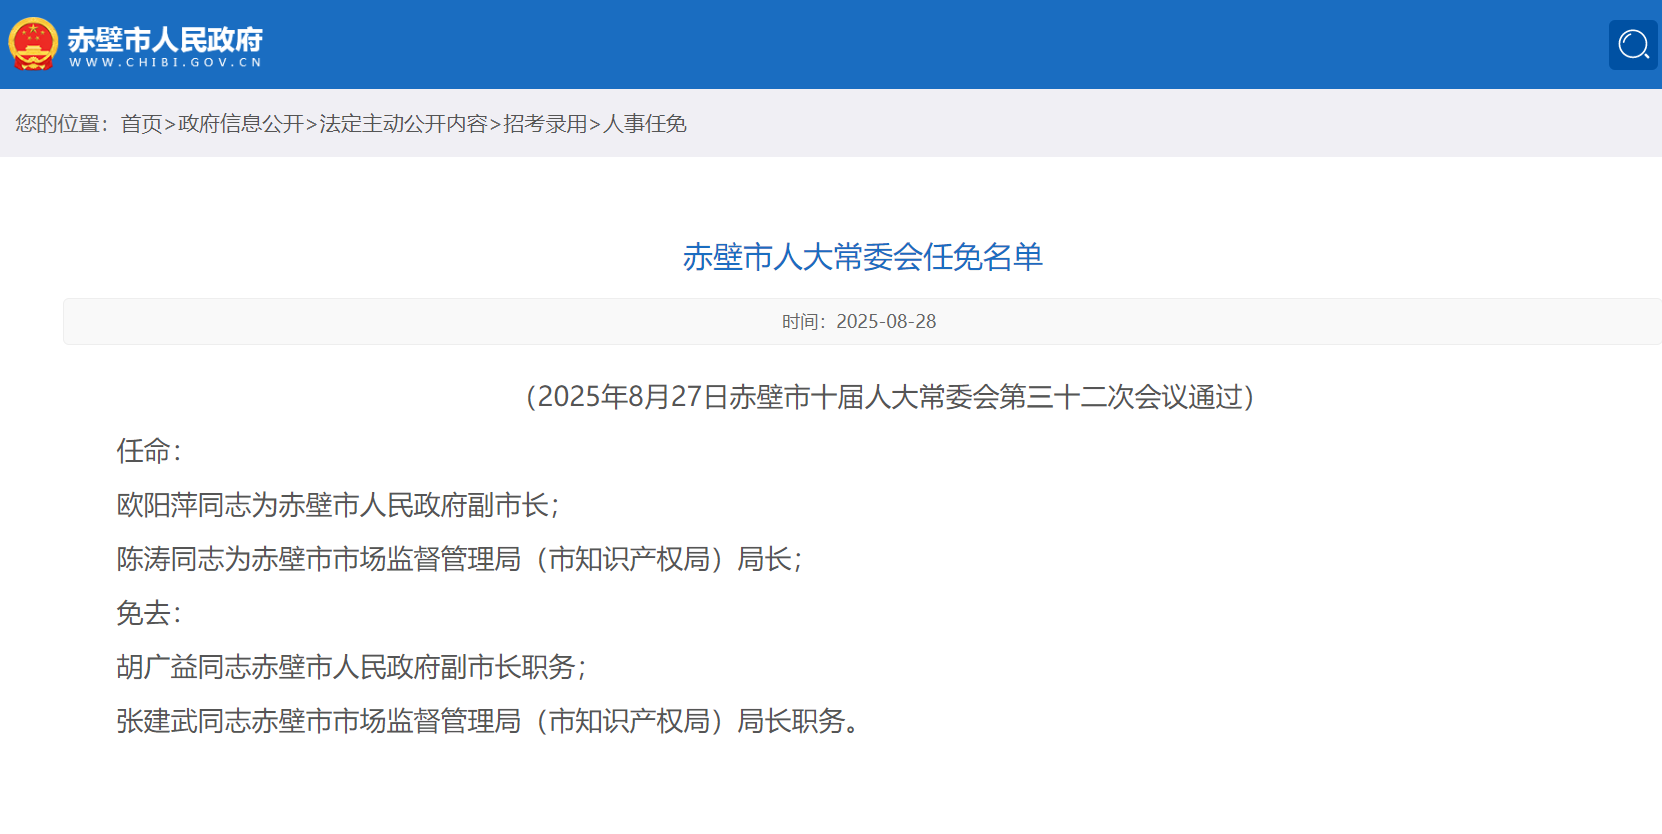
Task: Select line about 陈涛同志
Action: coord(460,559)
